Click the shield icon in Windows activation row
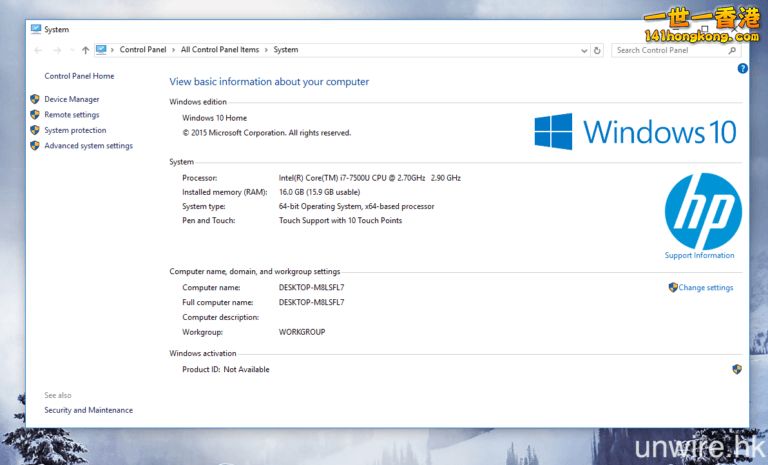This screenshot has height=465, width=768. pos(737,369)
